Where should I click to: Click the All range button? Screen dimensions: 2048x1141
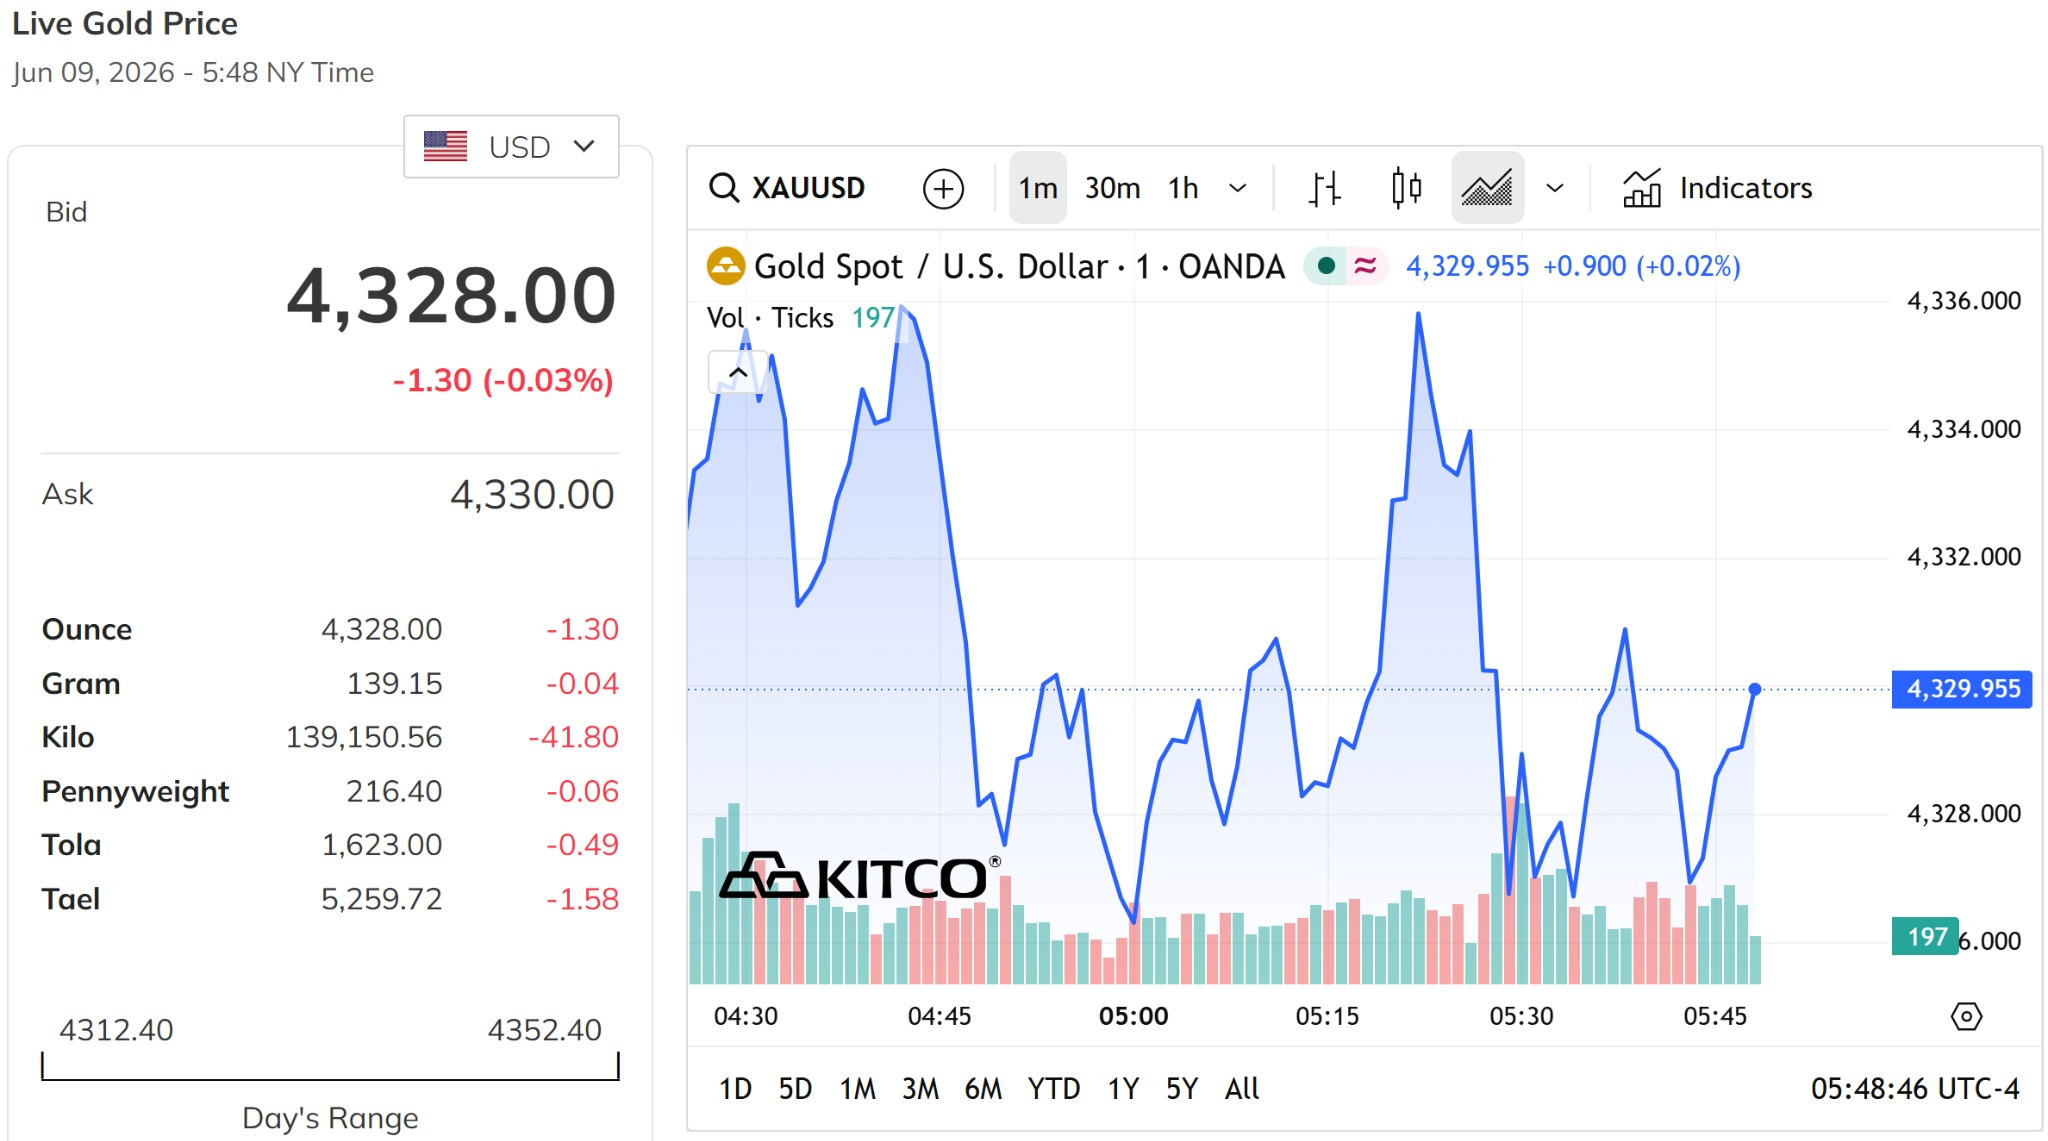pos(1242,1089)
